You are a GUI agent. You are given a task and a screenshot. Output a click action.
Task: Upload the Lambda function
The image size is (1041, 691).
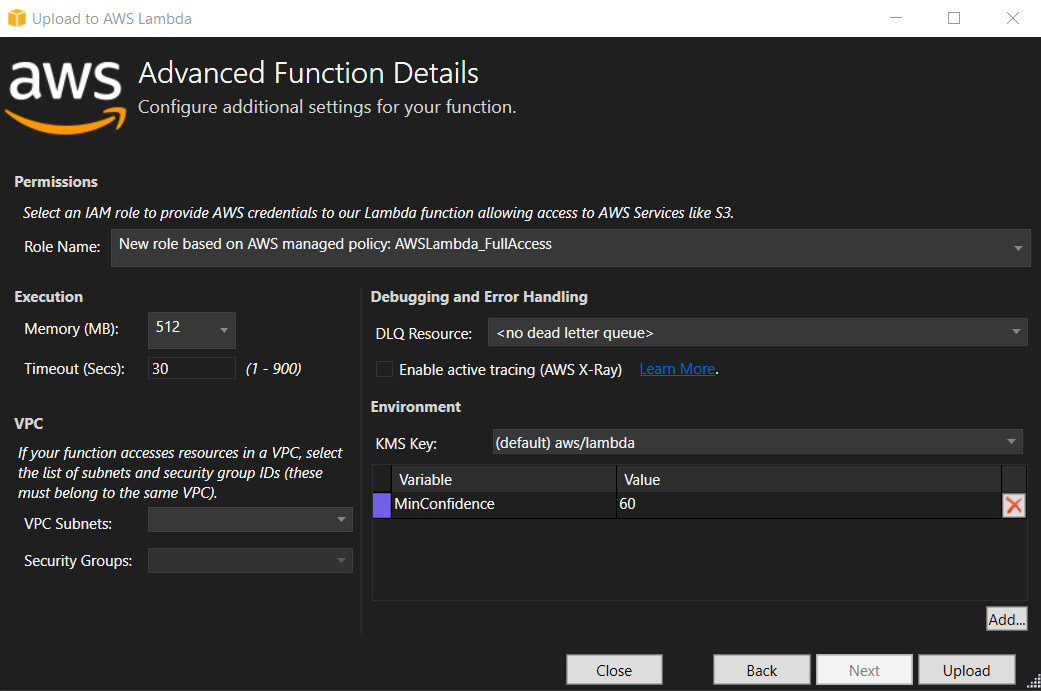click(x=966, y=669)
